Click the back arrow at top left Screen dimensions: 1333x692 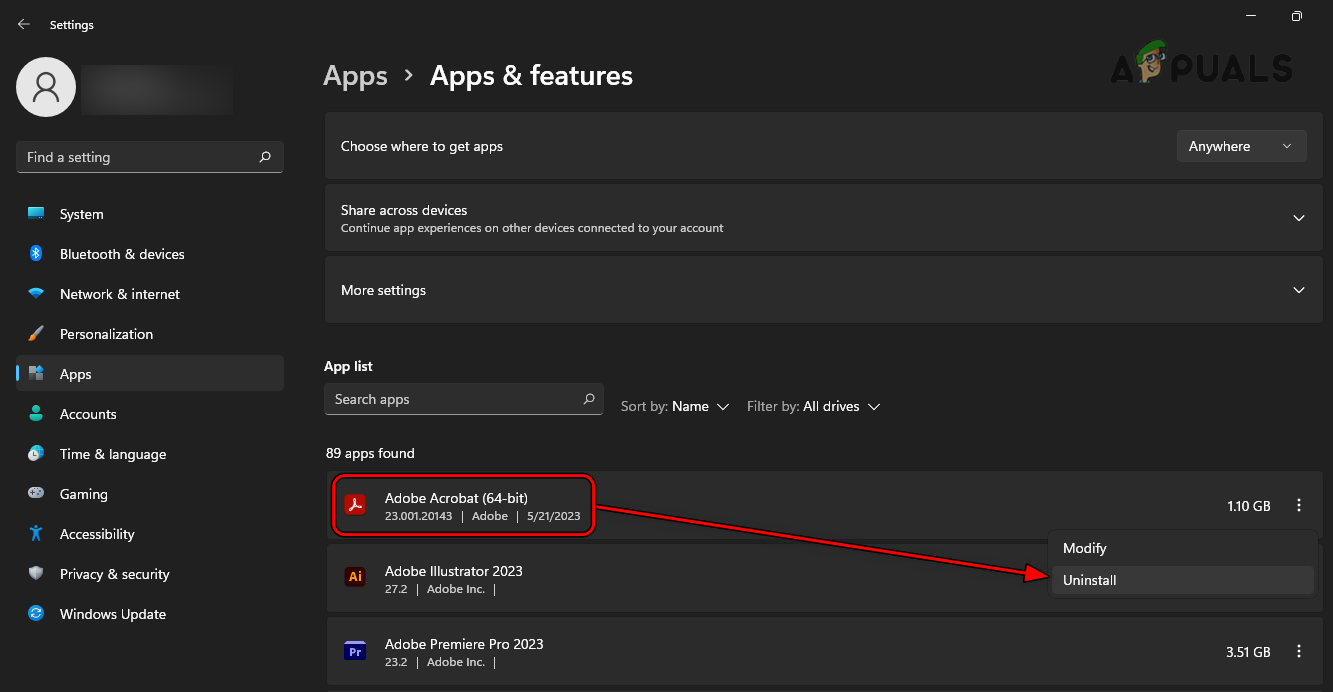click(23, 23)
